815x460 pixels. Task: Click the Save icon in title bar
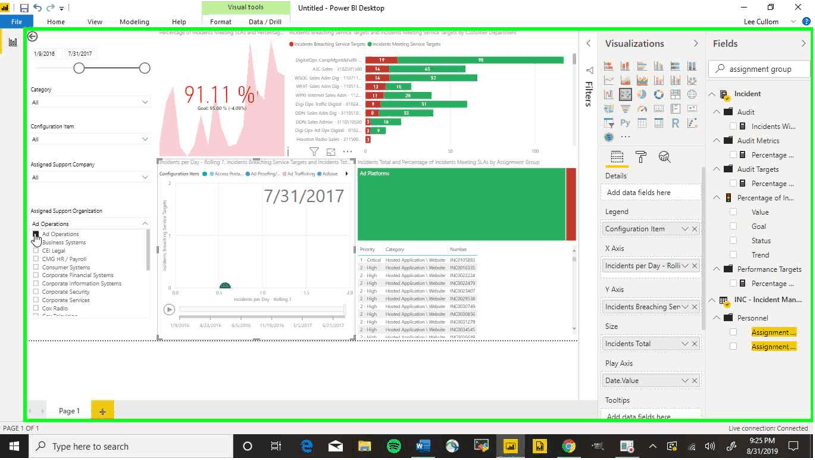click(x=24, y=7)
